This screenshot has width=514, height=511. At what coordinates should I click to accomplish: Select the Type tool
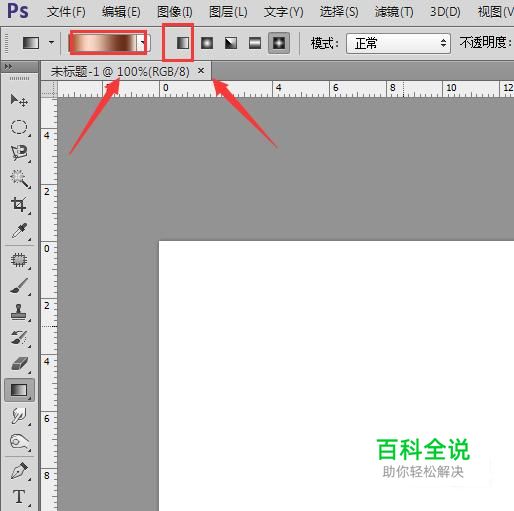[x=19, y=497]
